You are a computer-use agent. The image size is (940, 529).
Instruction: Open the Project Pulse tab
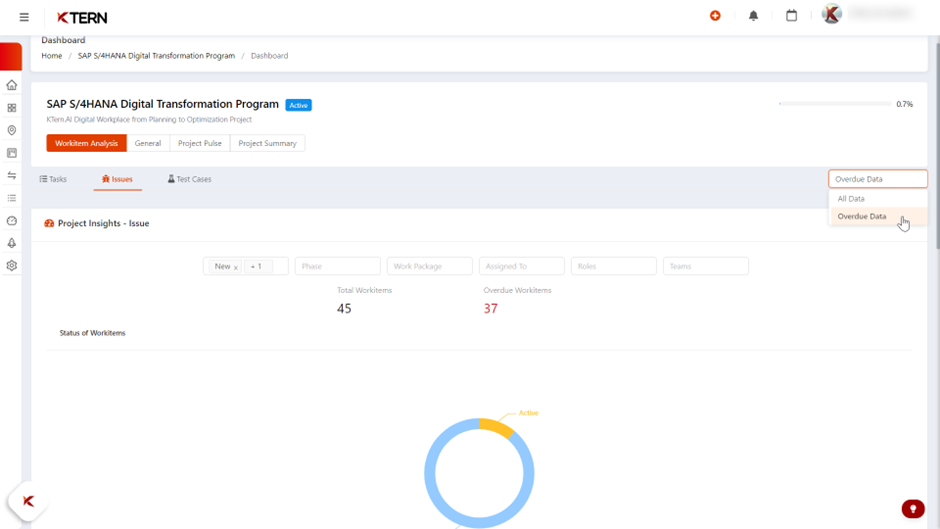point(200,143)
